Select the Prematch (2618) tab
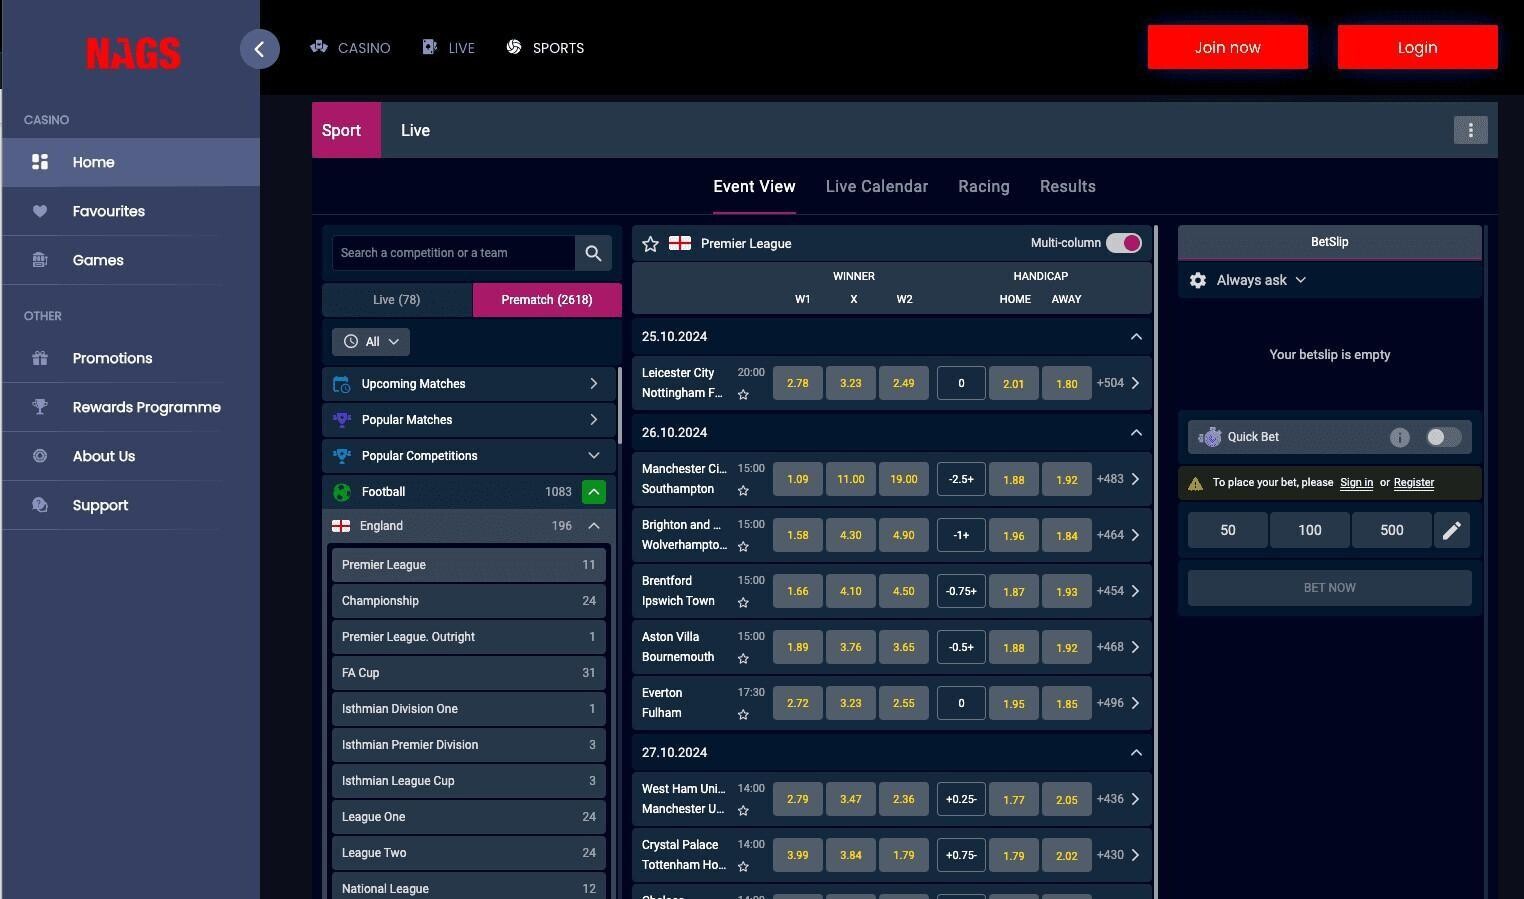Image resolution: width=1524 pixels, height=899 pixels. tap(547, 300)
